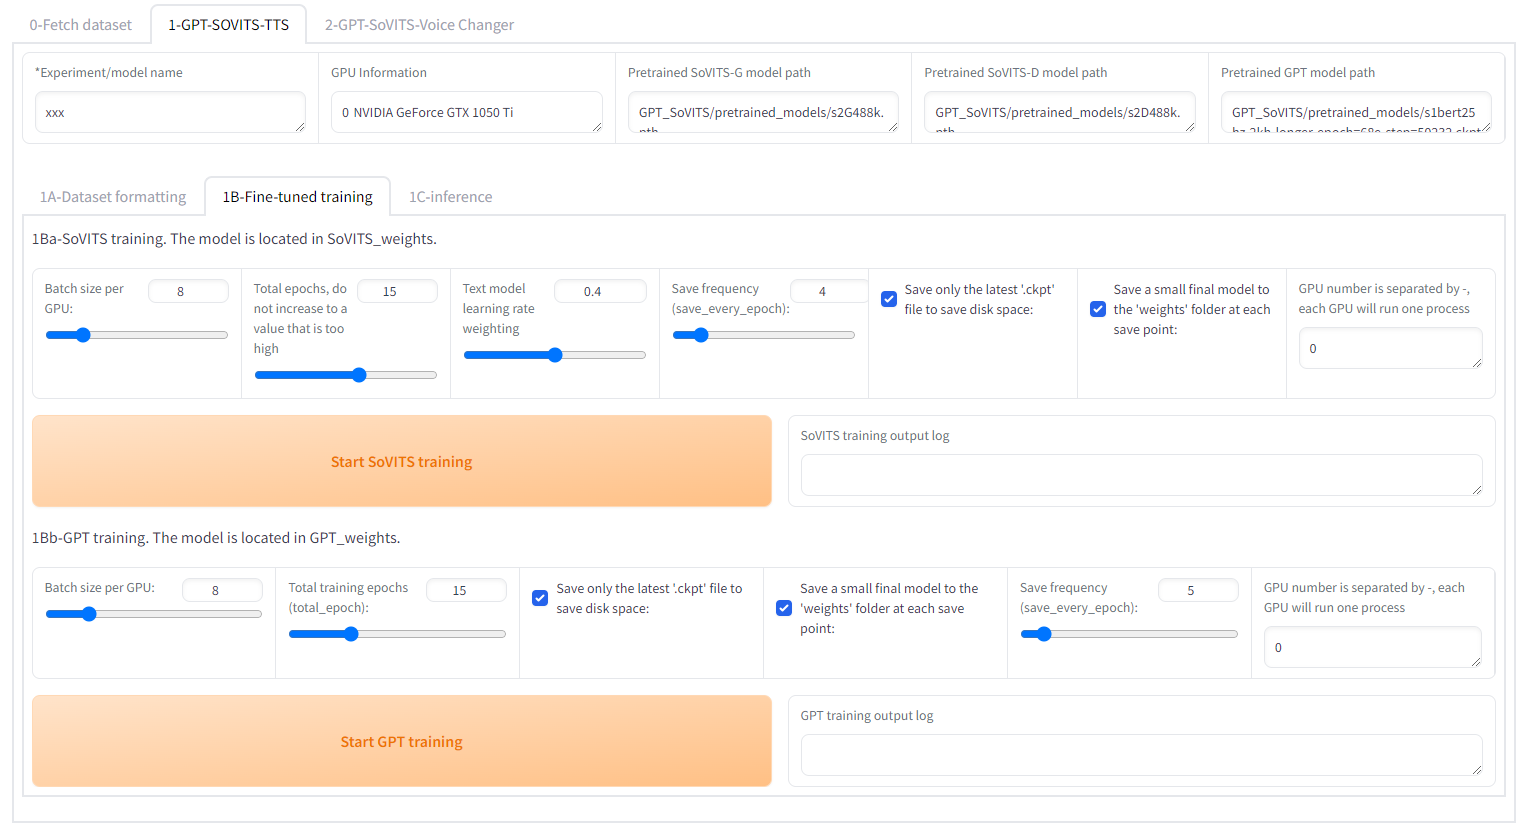1519x830 pixels.
Task: Toggle SoVITS save small final model checkbox
Action: (1097, 309)
